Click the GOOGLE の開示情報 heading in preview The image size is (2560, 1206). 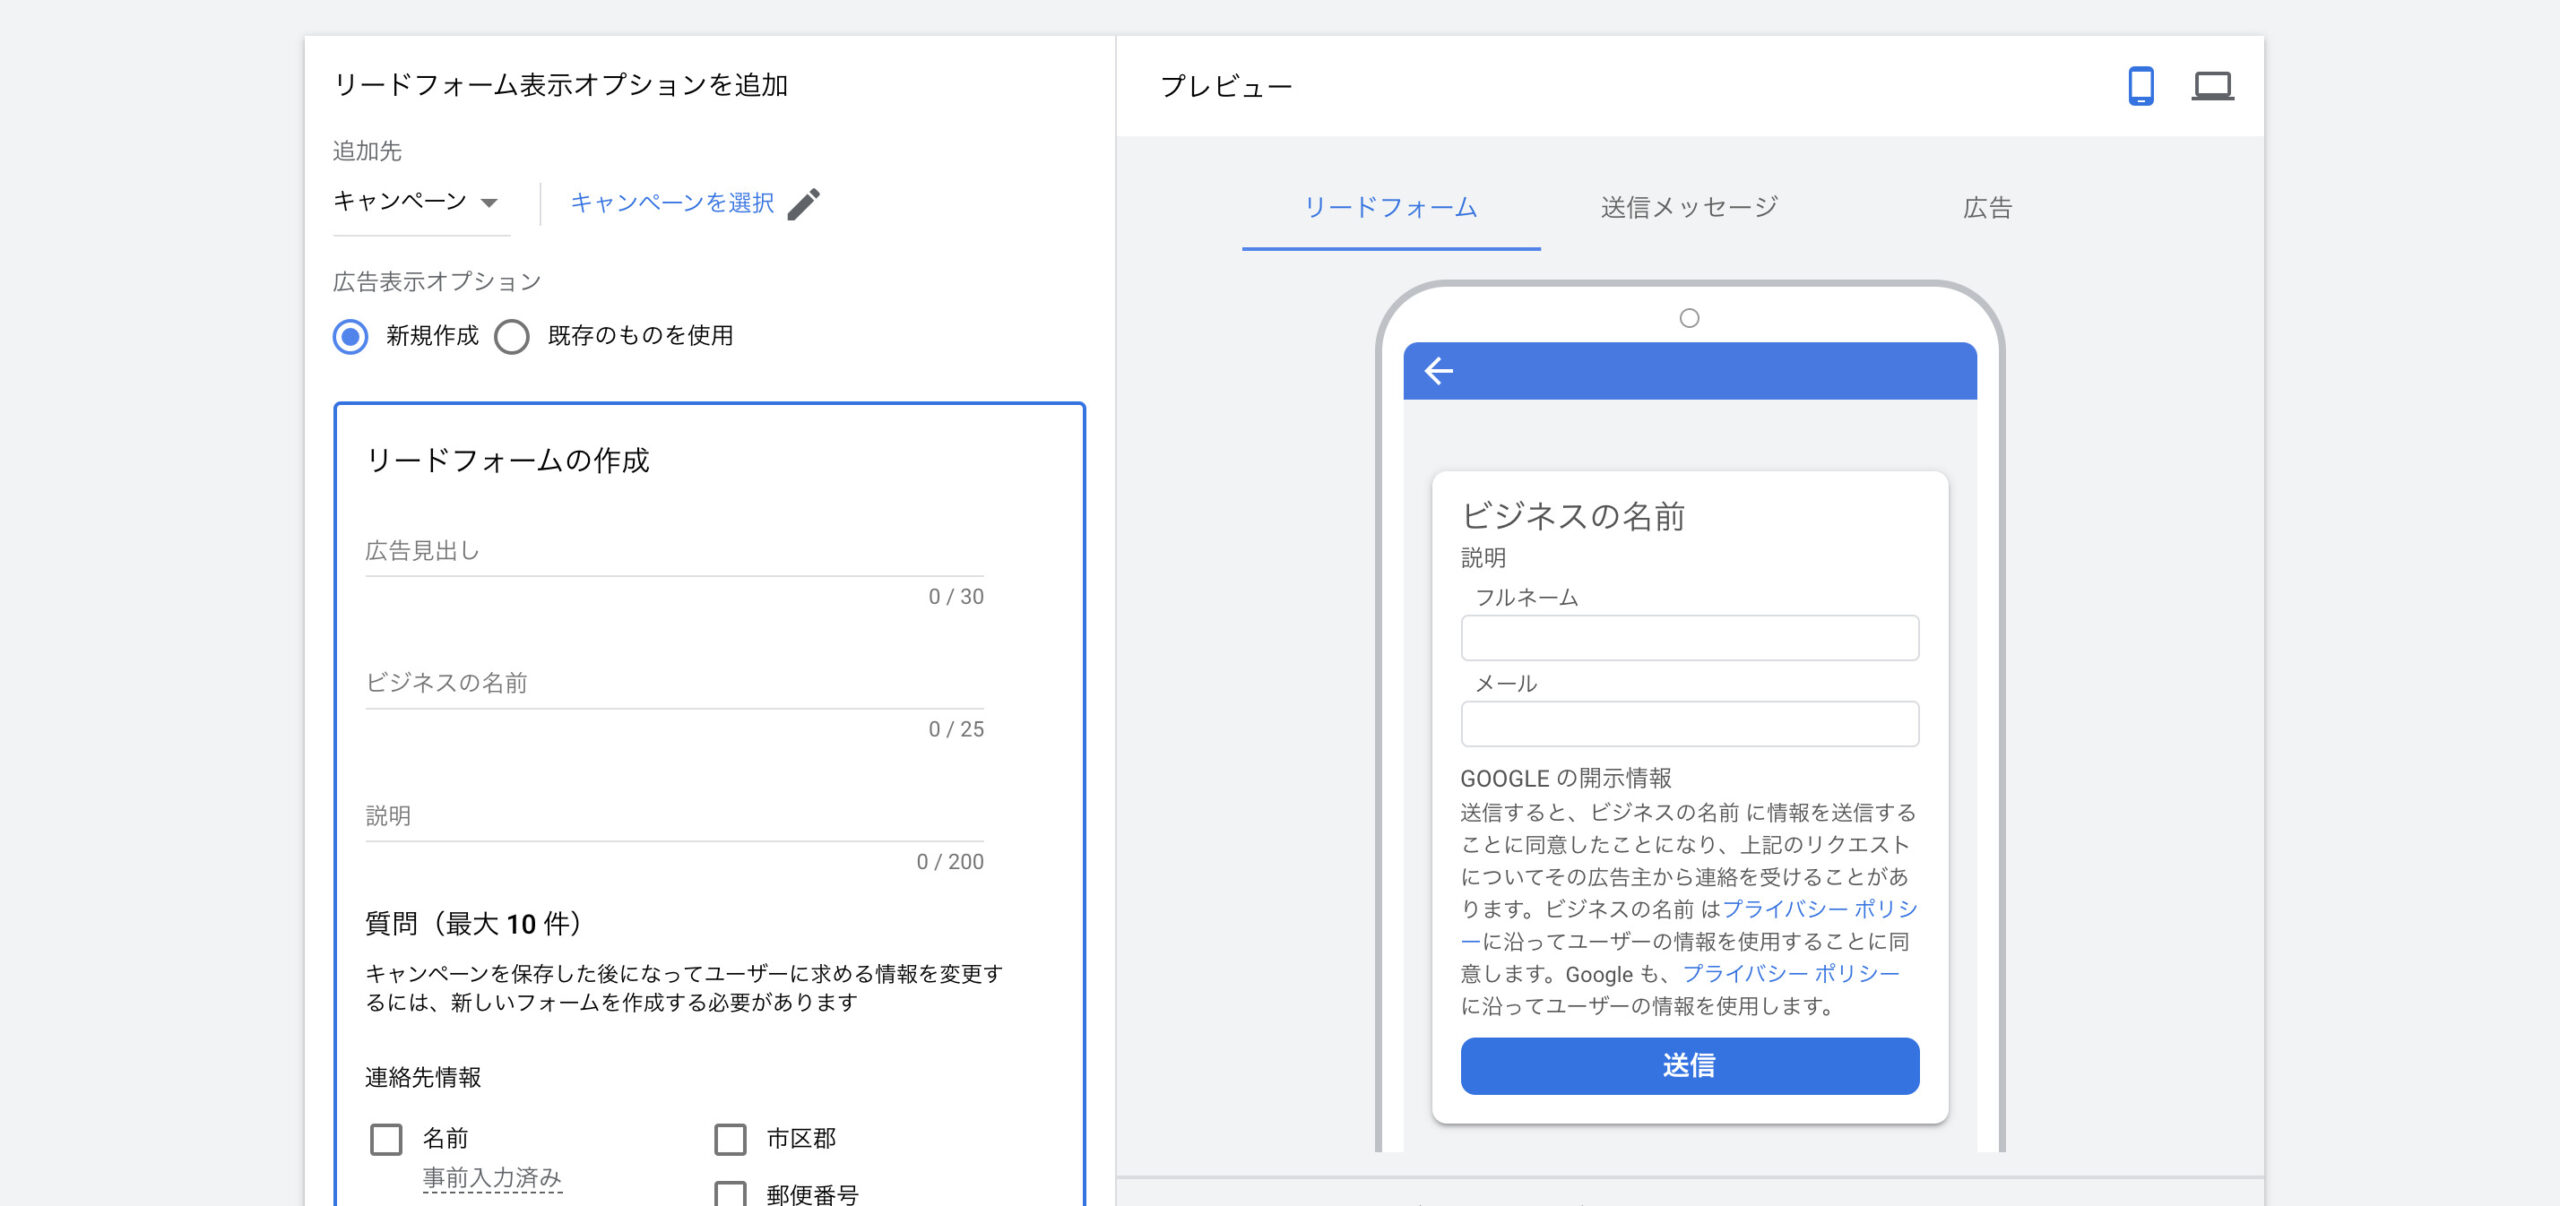click(x=1566, y=779)
